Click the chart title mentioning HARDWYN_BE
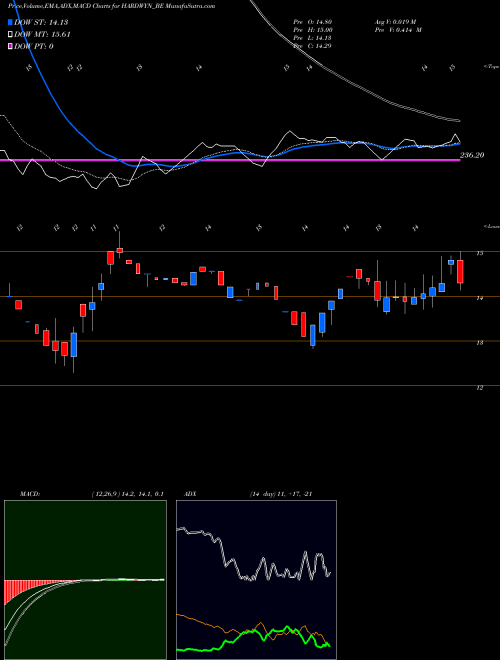Viewport: 500px width, 660px height. coord(112,6)
